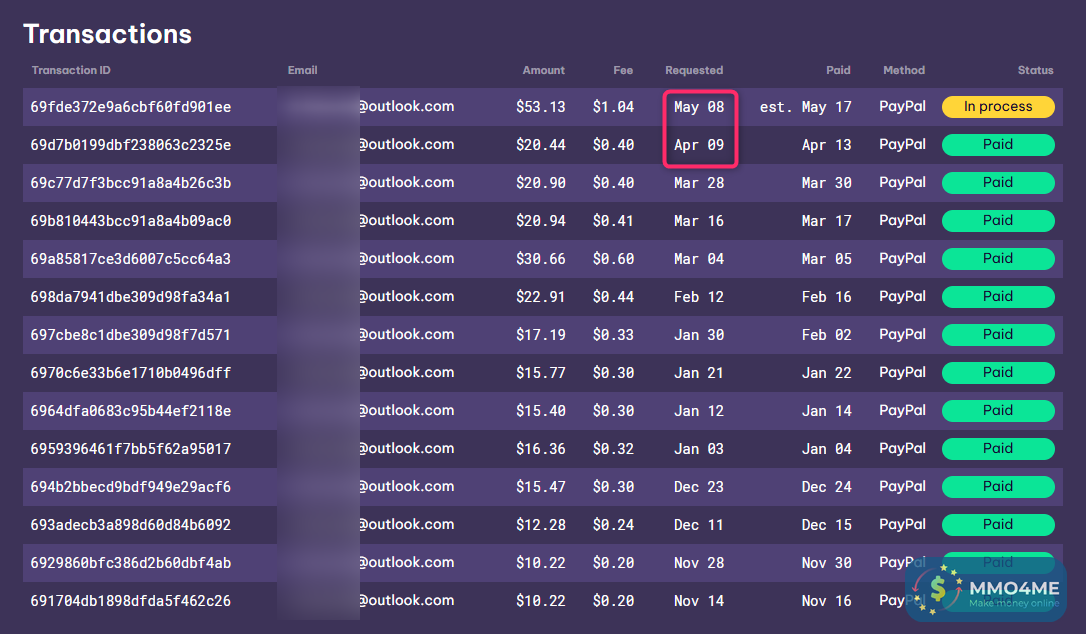Select transaction ID 6929860bfc386d2b60dbf4ab
Viewport: 1086px width, 634px height.
pyautogui.click(x=131, y=563)
